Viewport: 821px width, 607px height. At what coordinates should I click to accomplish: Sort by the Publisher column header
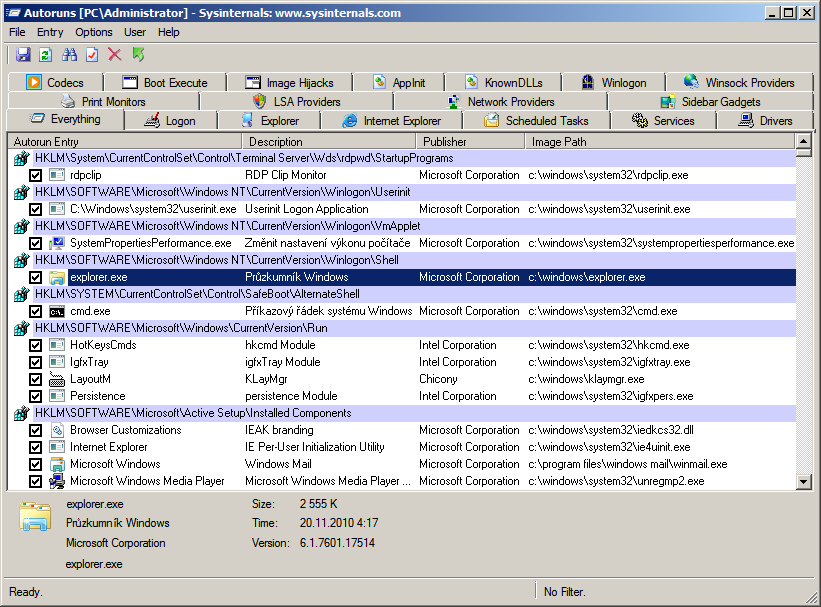[470, 142]
